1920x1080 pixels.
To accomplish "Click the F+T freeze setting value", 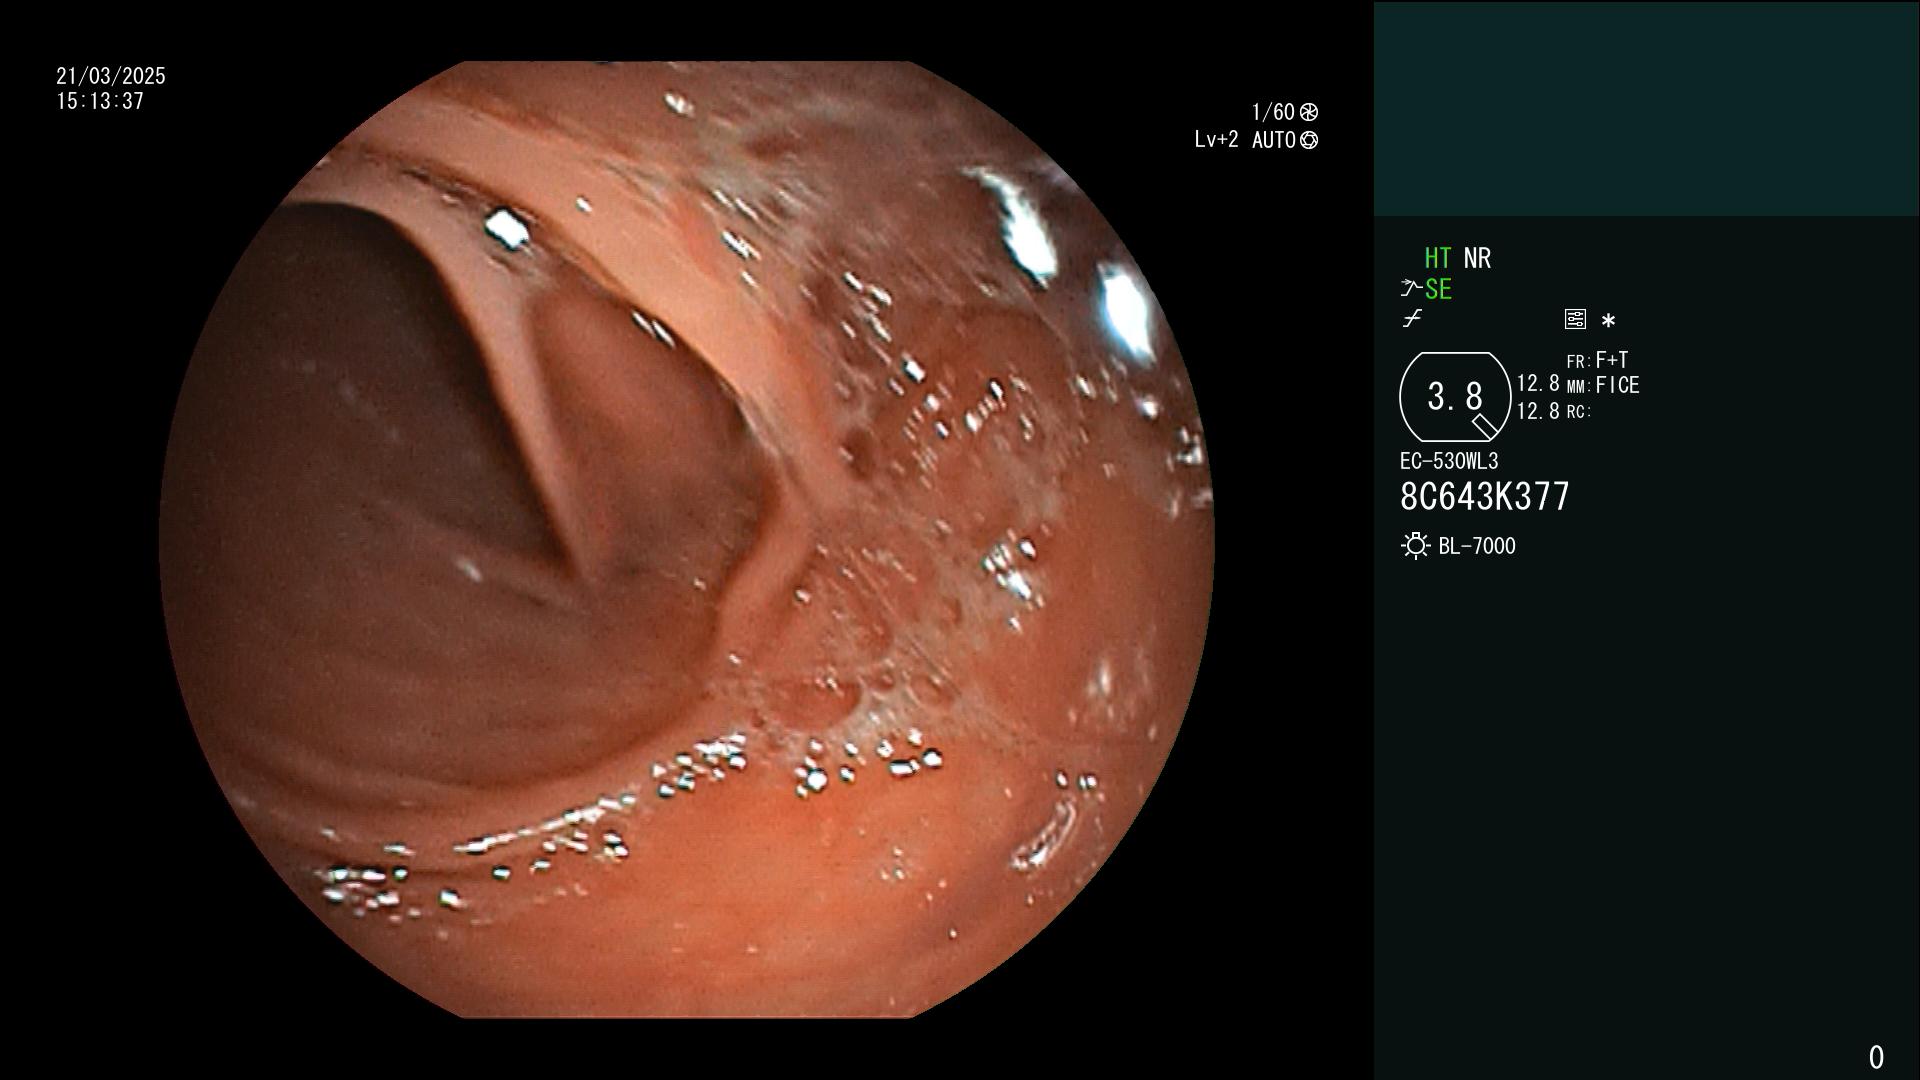I will click(x=1612, y=359).
